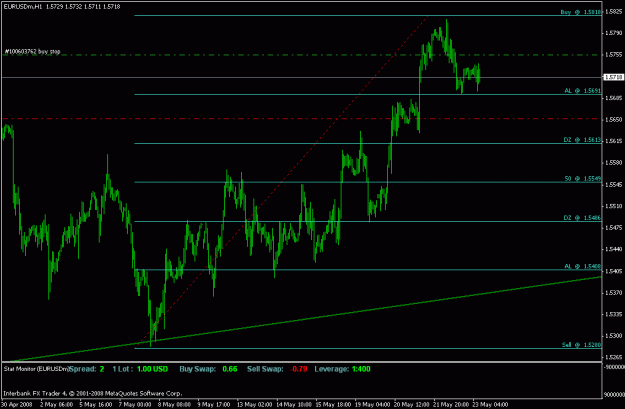
Task: Click 1.5475 on the price axis
Action: (614, 228)
